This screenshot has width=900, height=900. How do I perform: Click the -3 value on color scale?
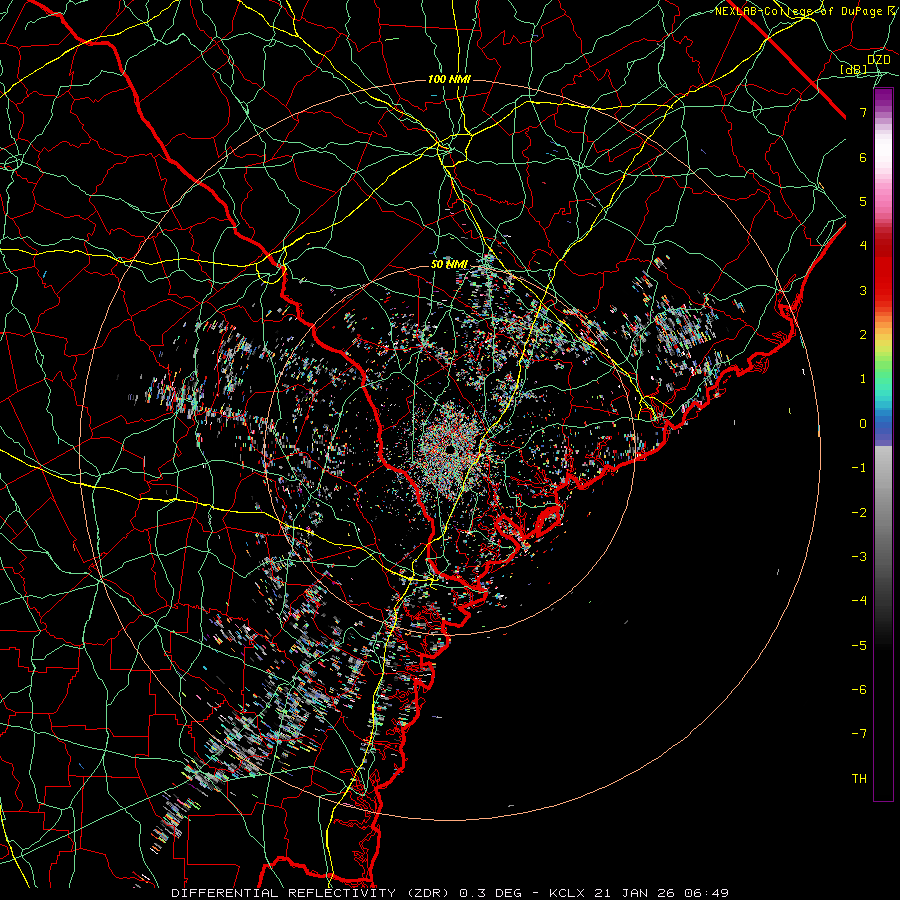point(859,557)
